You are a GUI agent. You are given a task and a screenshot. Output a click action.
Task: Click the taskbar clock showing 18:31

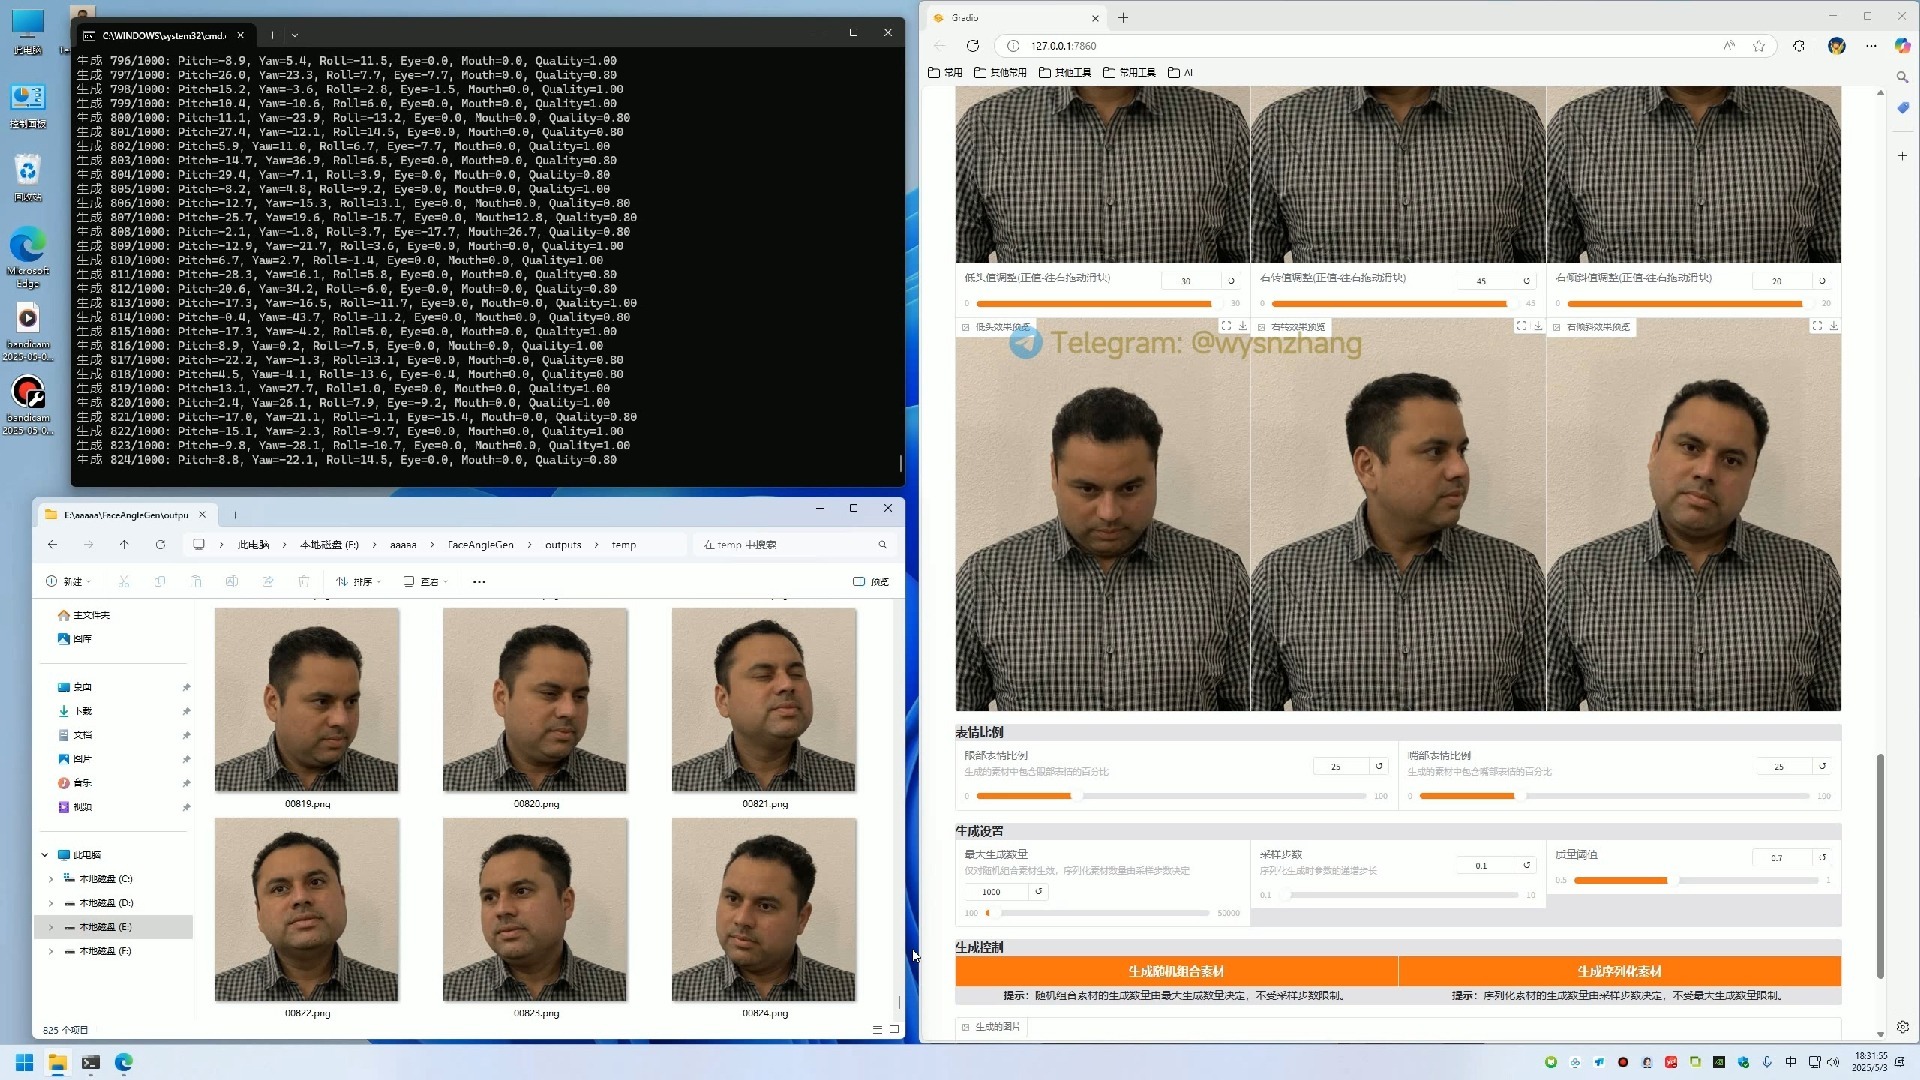[x=1870, y=1062]
